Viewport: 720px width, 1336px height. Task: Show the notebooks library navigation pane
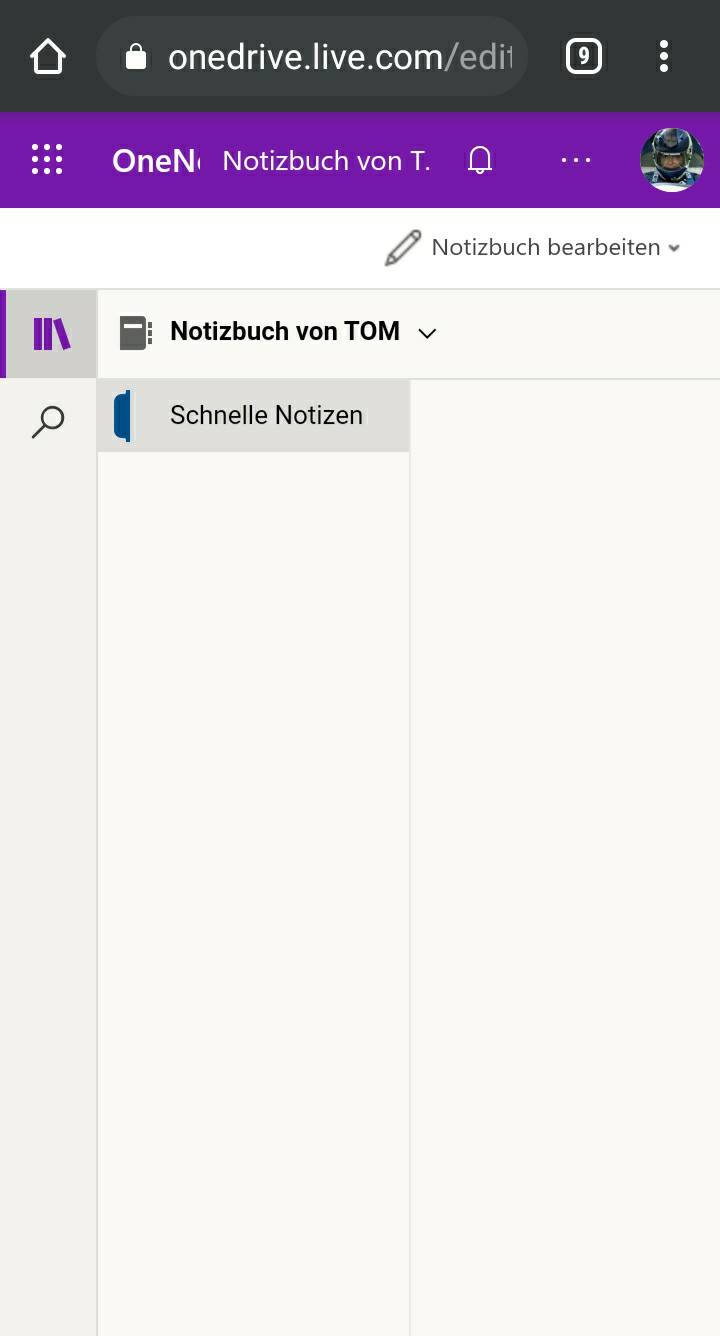[x=51, y=334]
